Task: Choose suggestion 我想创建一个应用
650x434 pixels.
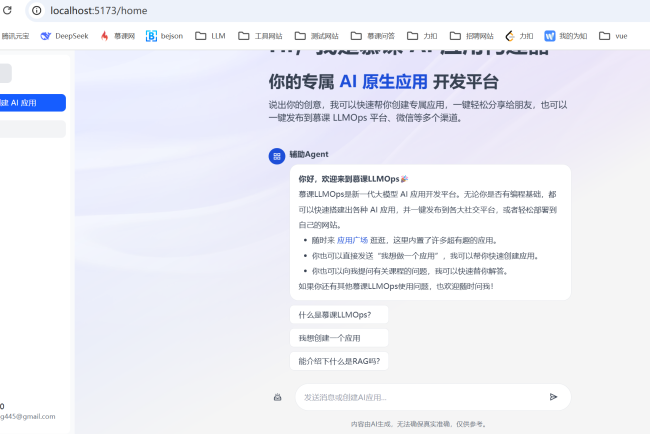Action: click(339, 338)
